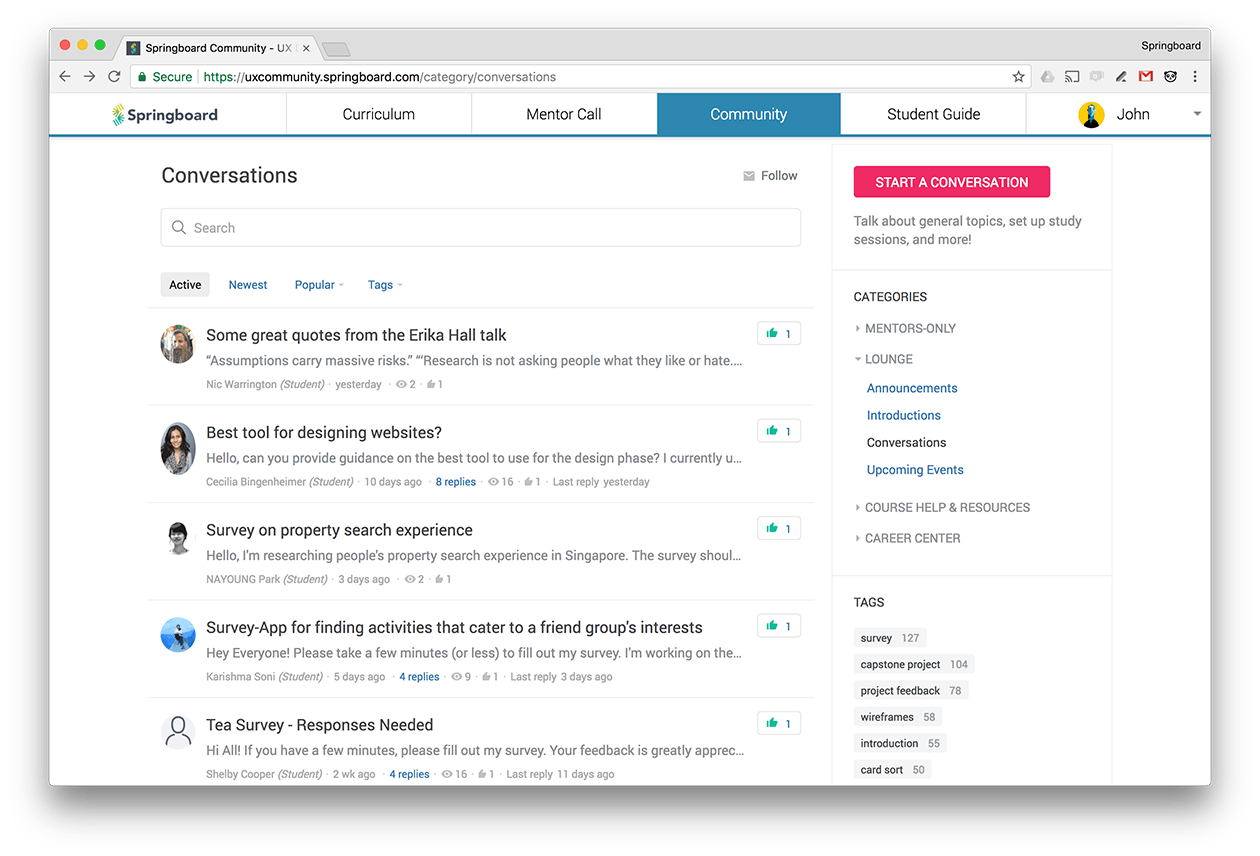Open the Student Guide tab
This screenshot has height=856, width=1260.
point(932,114)
